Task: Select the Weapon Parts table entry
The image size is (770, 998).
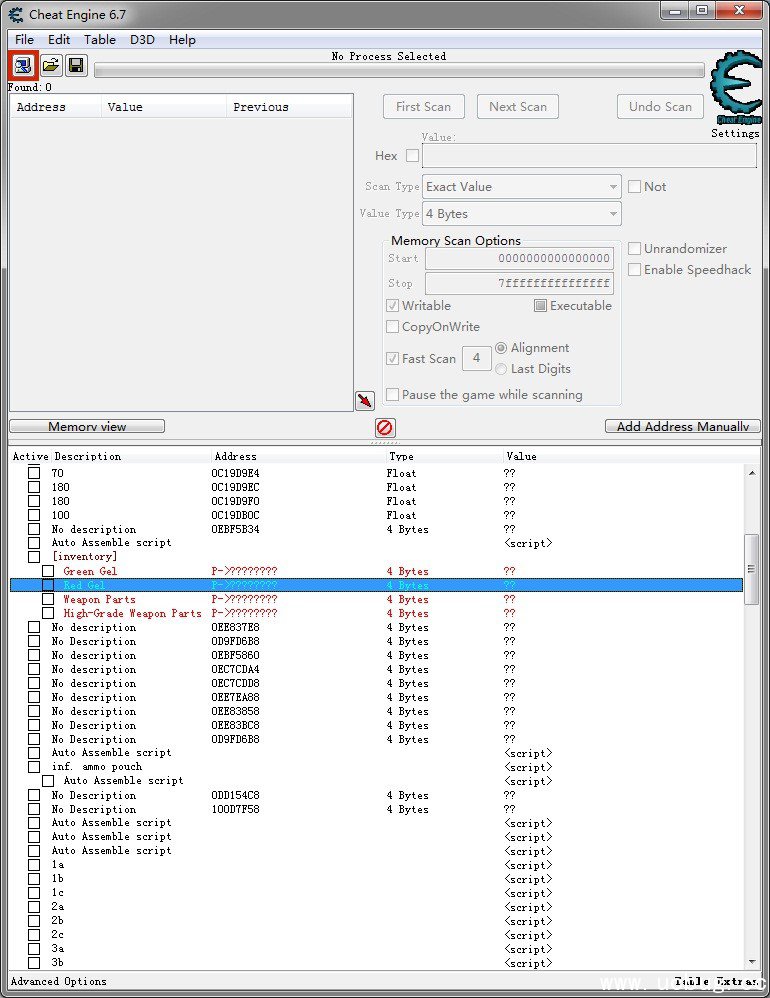Action: (99, 600)
